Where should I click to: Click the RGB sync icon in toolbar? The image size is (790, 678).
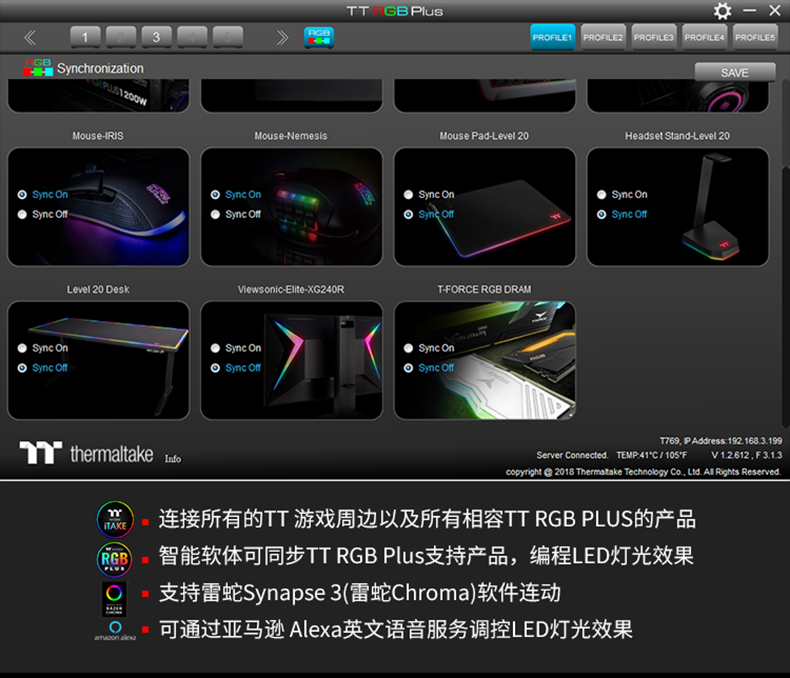(318, 38)
